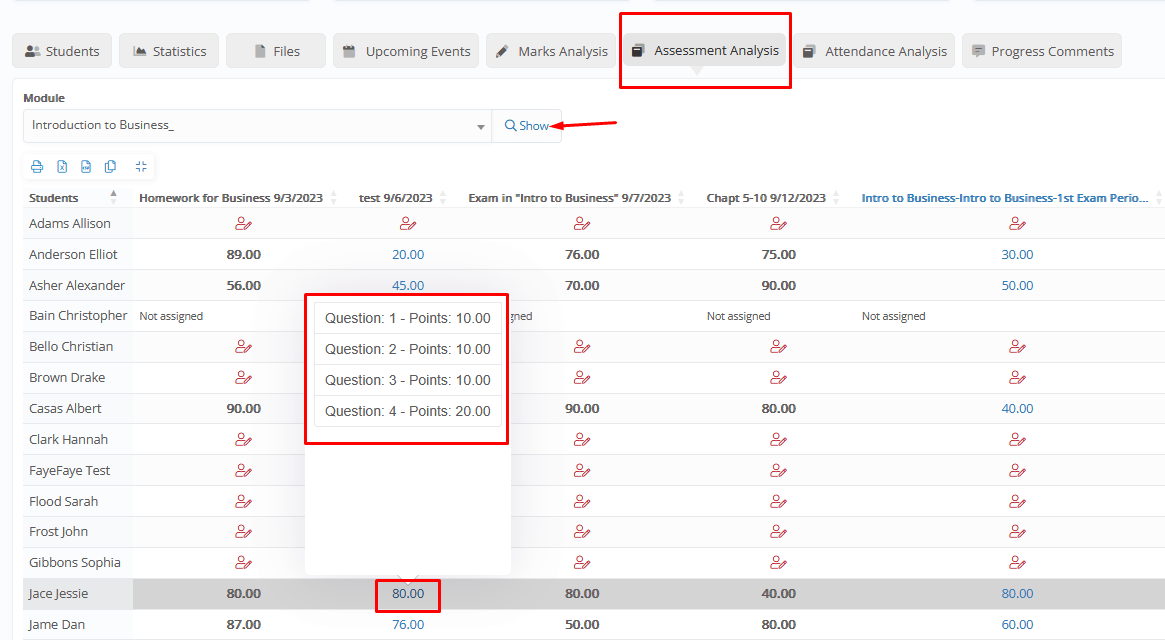1165x640 pixels.
Task: Click the print table icon
Action: 37,167
